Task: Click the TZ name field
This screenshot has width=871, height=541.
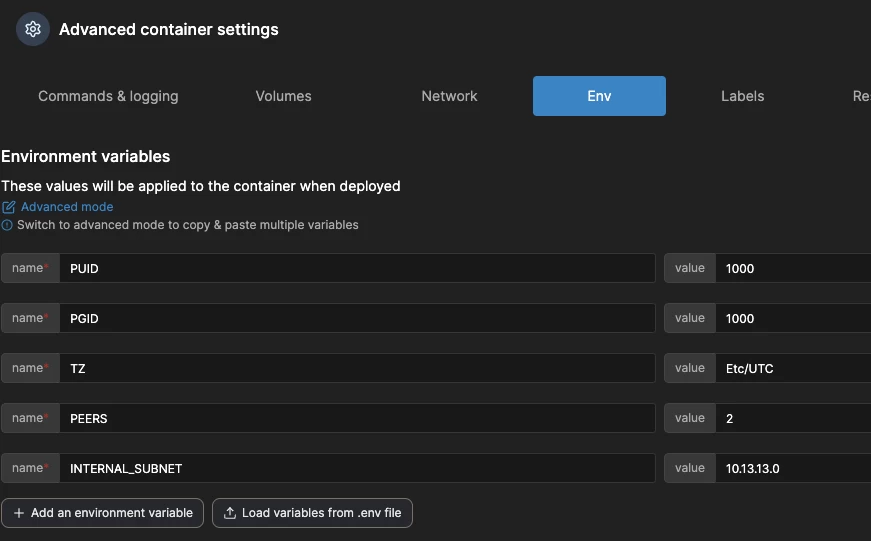Action: pos(357,368)
